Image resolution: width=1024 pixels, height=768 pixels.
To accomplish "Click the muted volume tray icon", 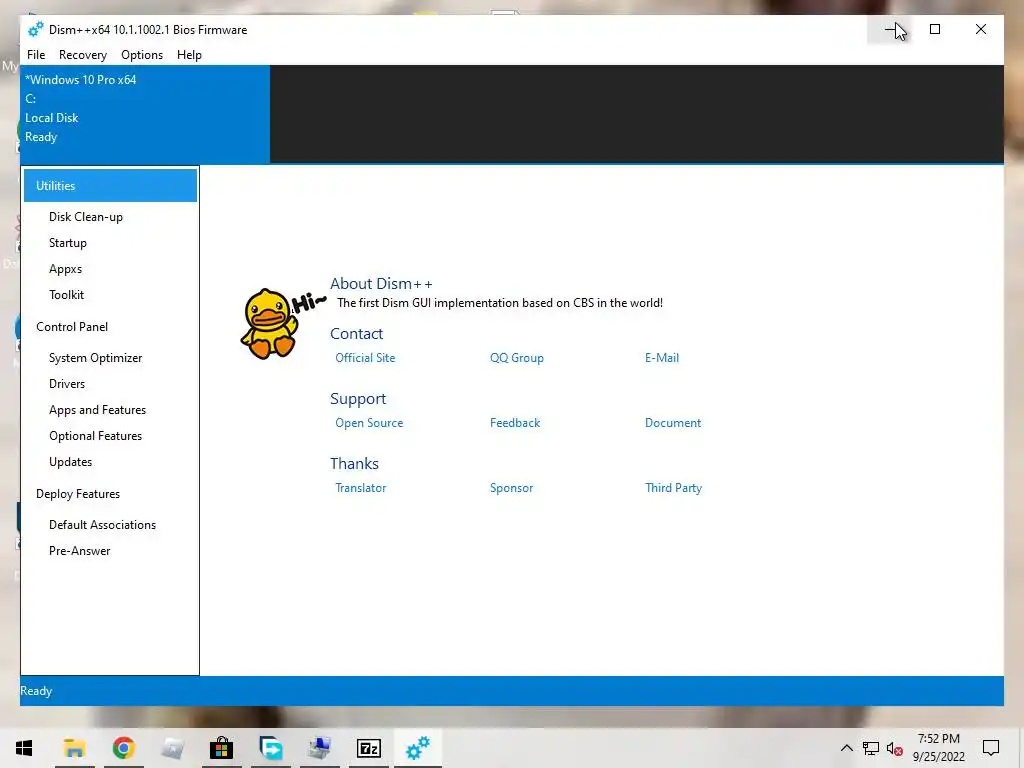I will pyautogui.click(x=895, y=748).
